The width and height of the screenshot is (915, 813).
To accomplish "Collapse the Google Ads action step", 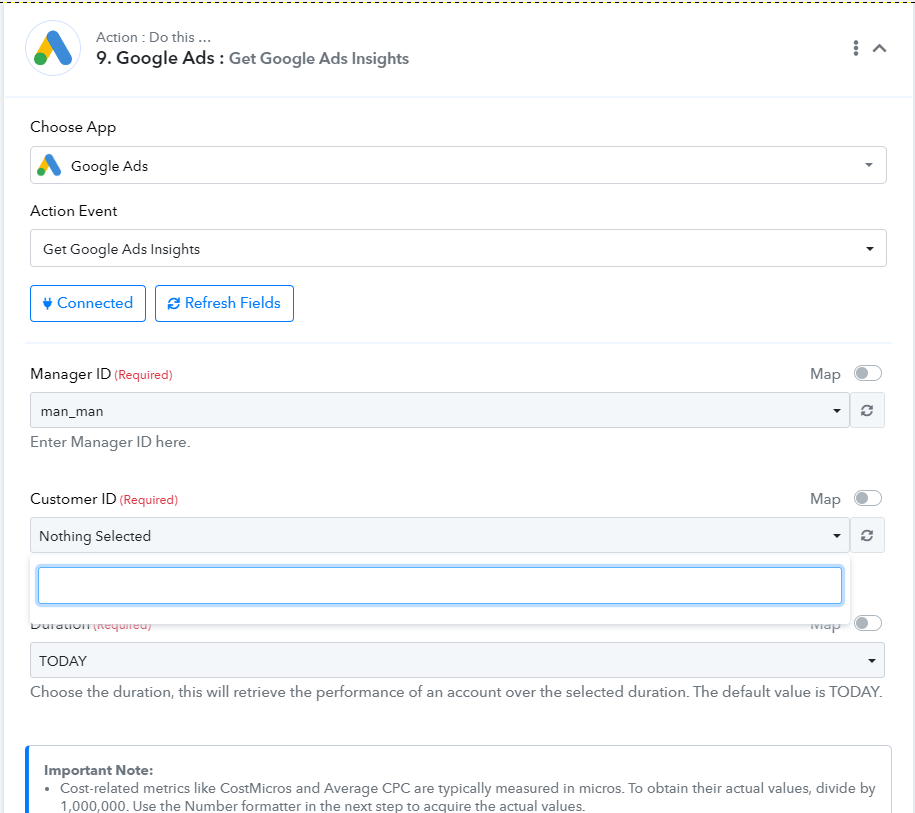I will point(879,48).
